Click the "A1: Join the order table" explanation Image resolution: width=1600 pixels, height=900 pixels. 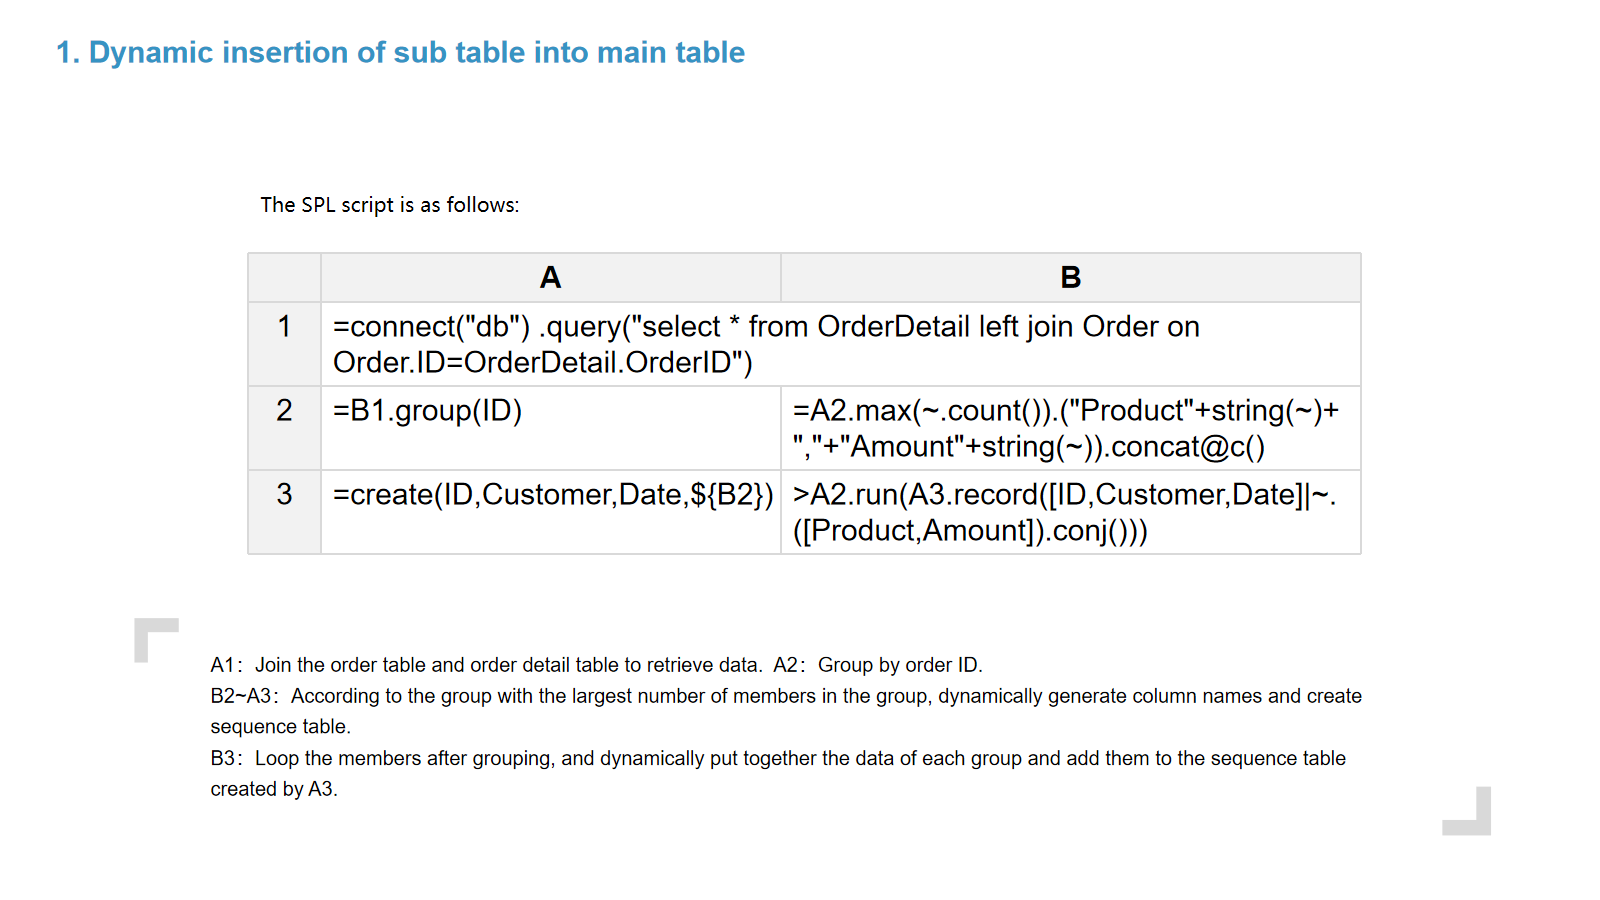click(486, 665)
